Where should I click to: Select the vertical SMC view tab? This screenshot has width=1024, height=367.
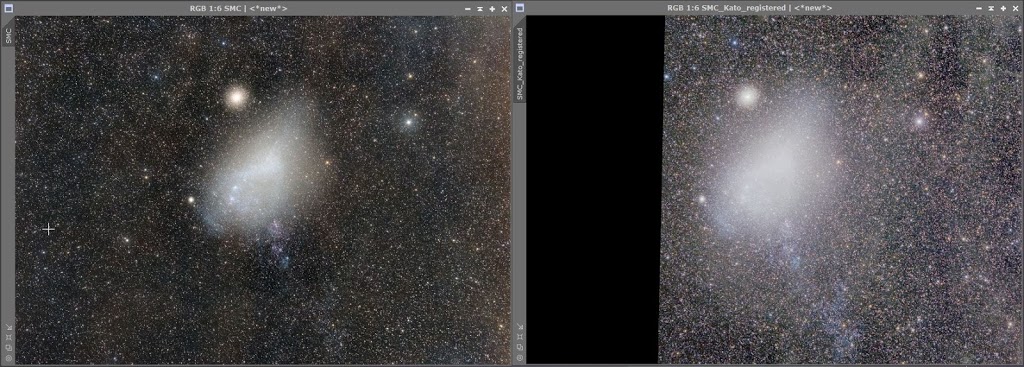pyautogui.click(x=8, y=35)
